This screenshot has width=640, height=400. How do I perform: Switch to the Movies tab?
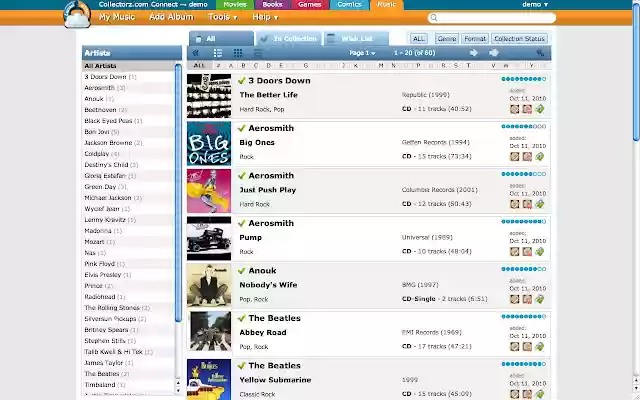coord(235,4)
